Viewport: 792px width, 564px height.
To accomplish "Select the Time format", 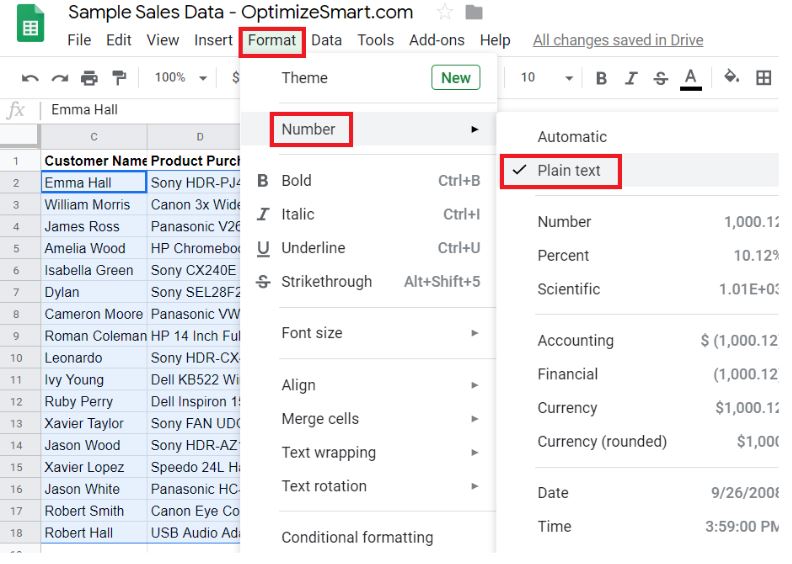I will coord(638,526).
